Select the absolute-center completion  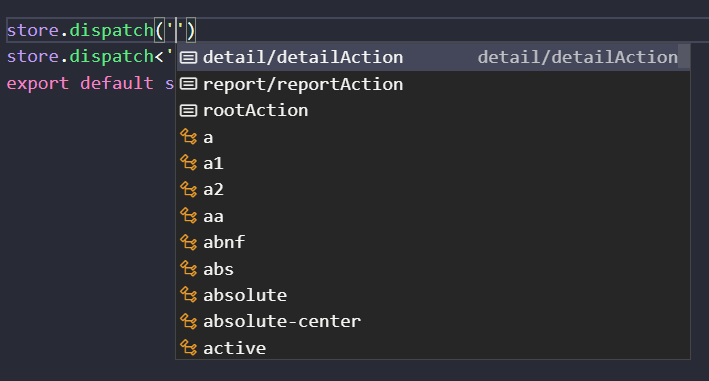[433, 321]
